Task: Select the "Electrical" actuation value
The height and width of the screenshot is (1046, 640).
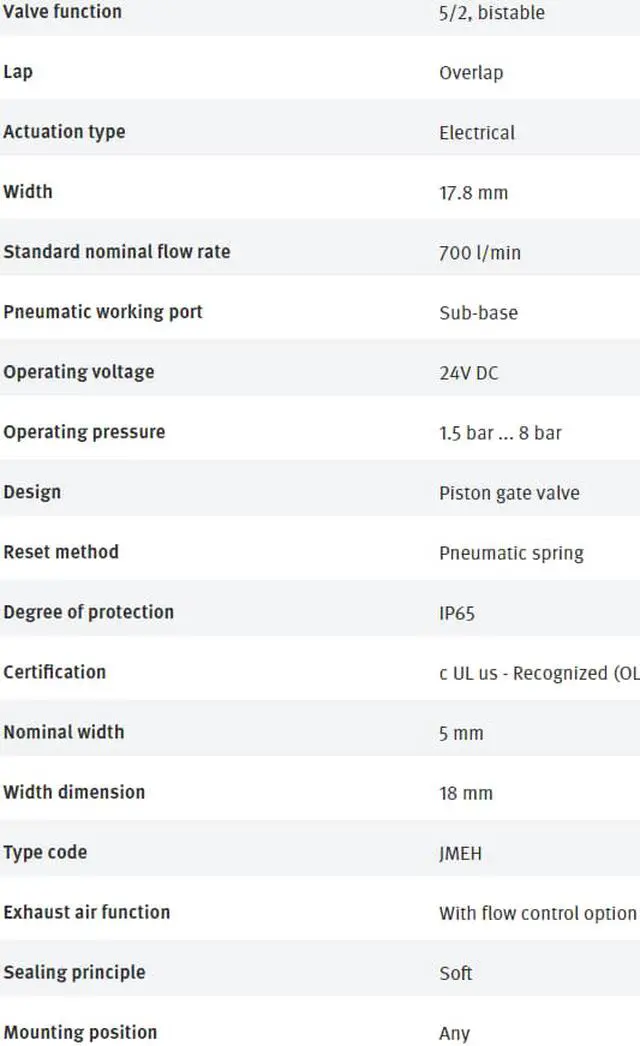Action: point(477,133)
